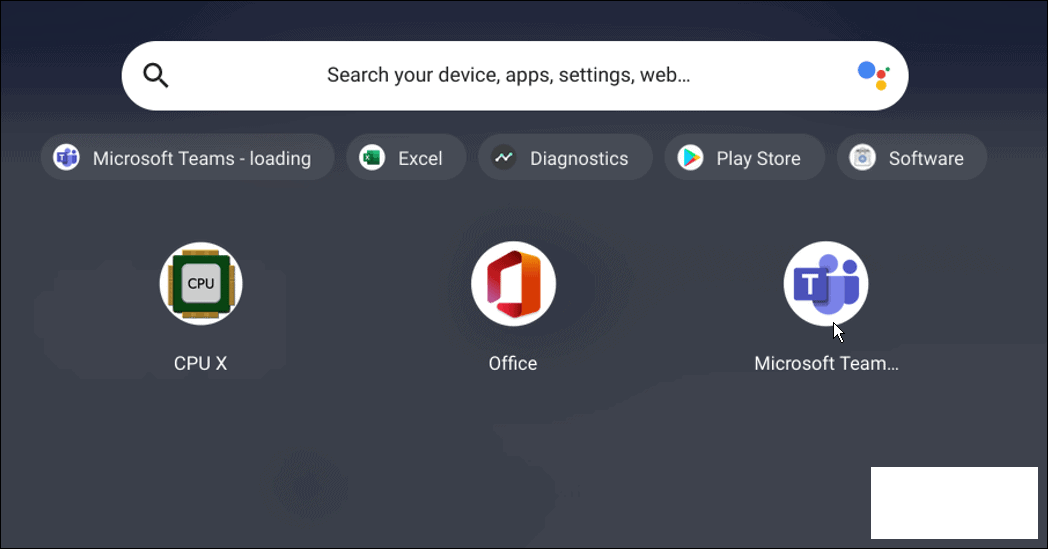Click the Microsoft Team... app label
This screenshot has width=1048, height=549.
(x=826, y=363)
